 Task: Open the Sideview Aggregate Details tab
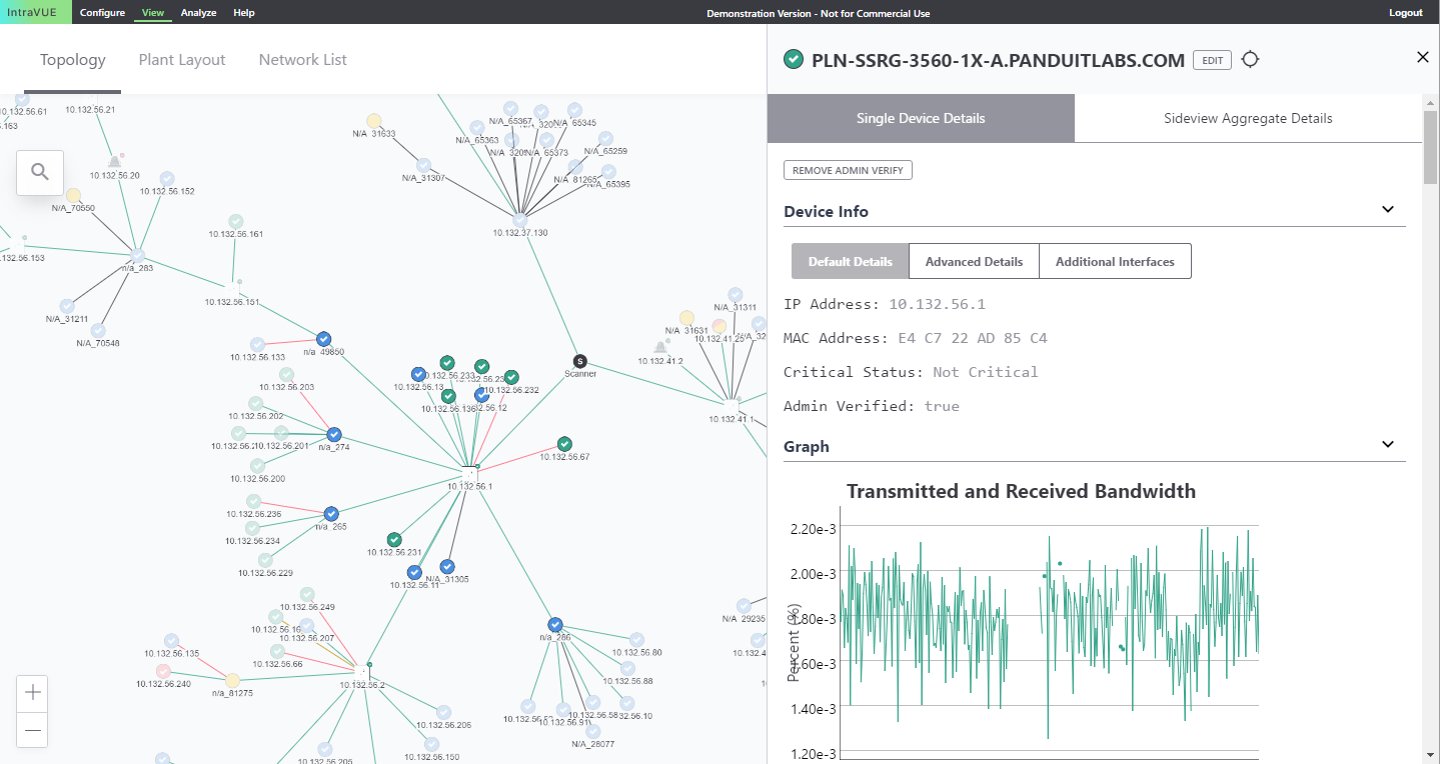[x=1248, y=118]
